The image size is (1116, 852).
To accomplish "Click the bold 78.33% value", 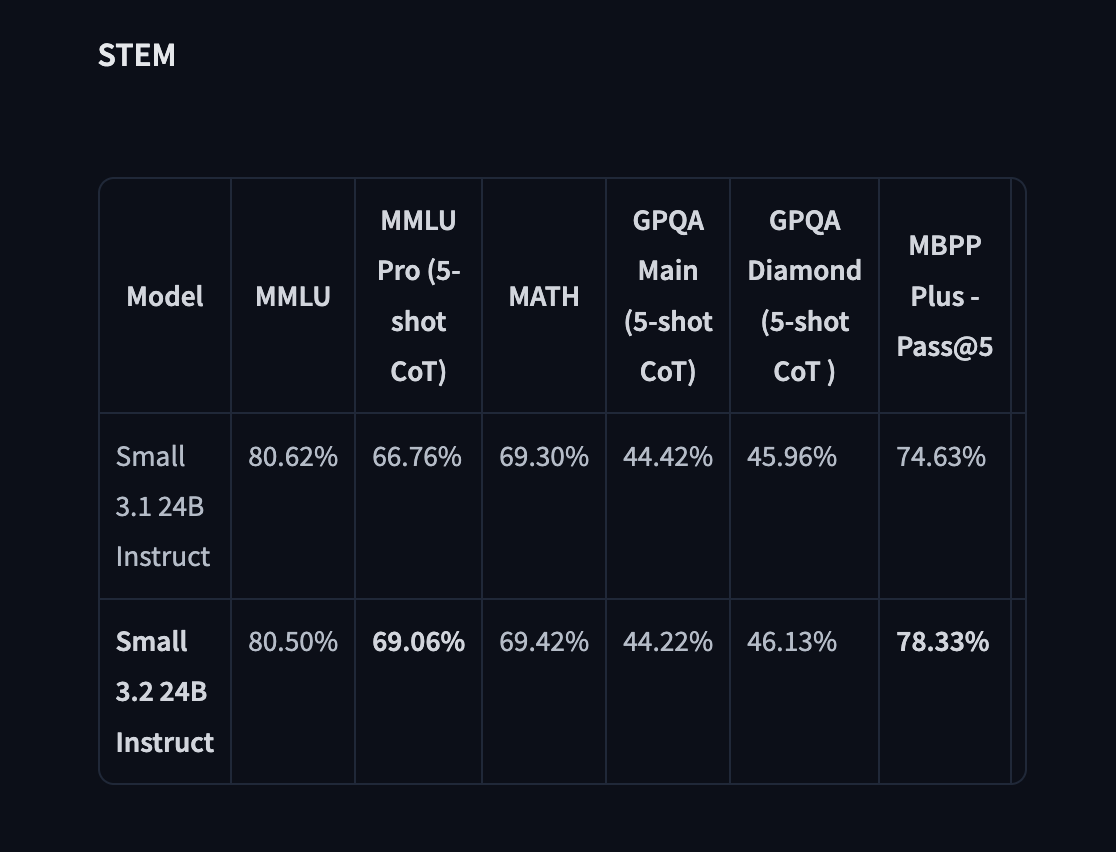I will tap(942, 641).
